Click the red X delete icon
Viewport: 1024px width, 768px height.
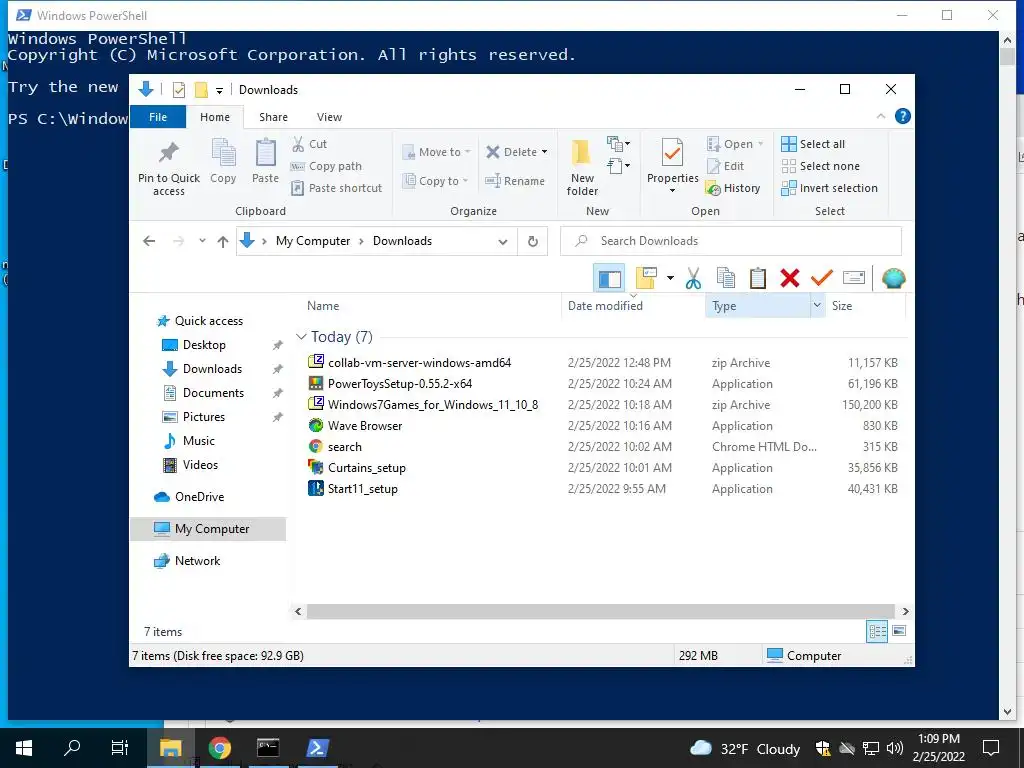coord(790,279)
